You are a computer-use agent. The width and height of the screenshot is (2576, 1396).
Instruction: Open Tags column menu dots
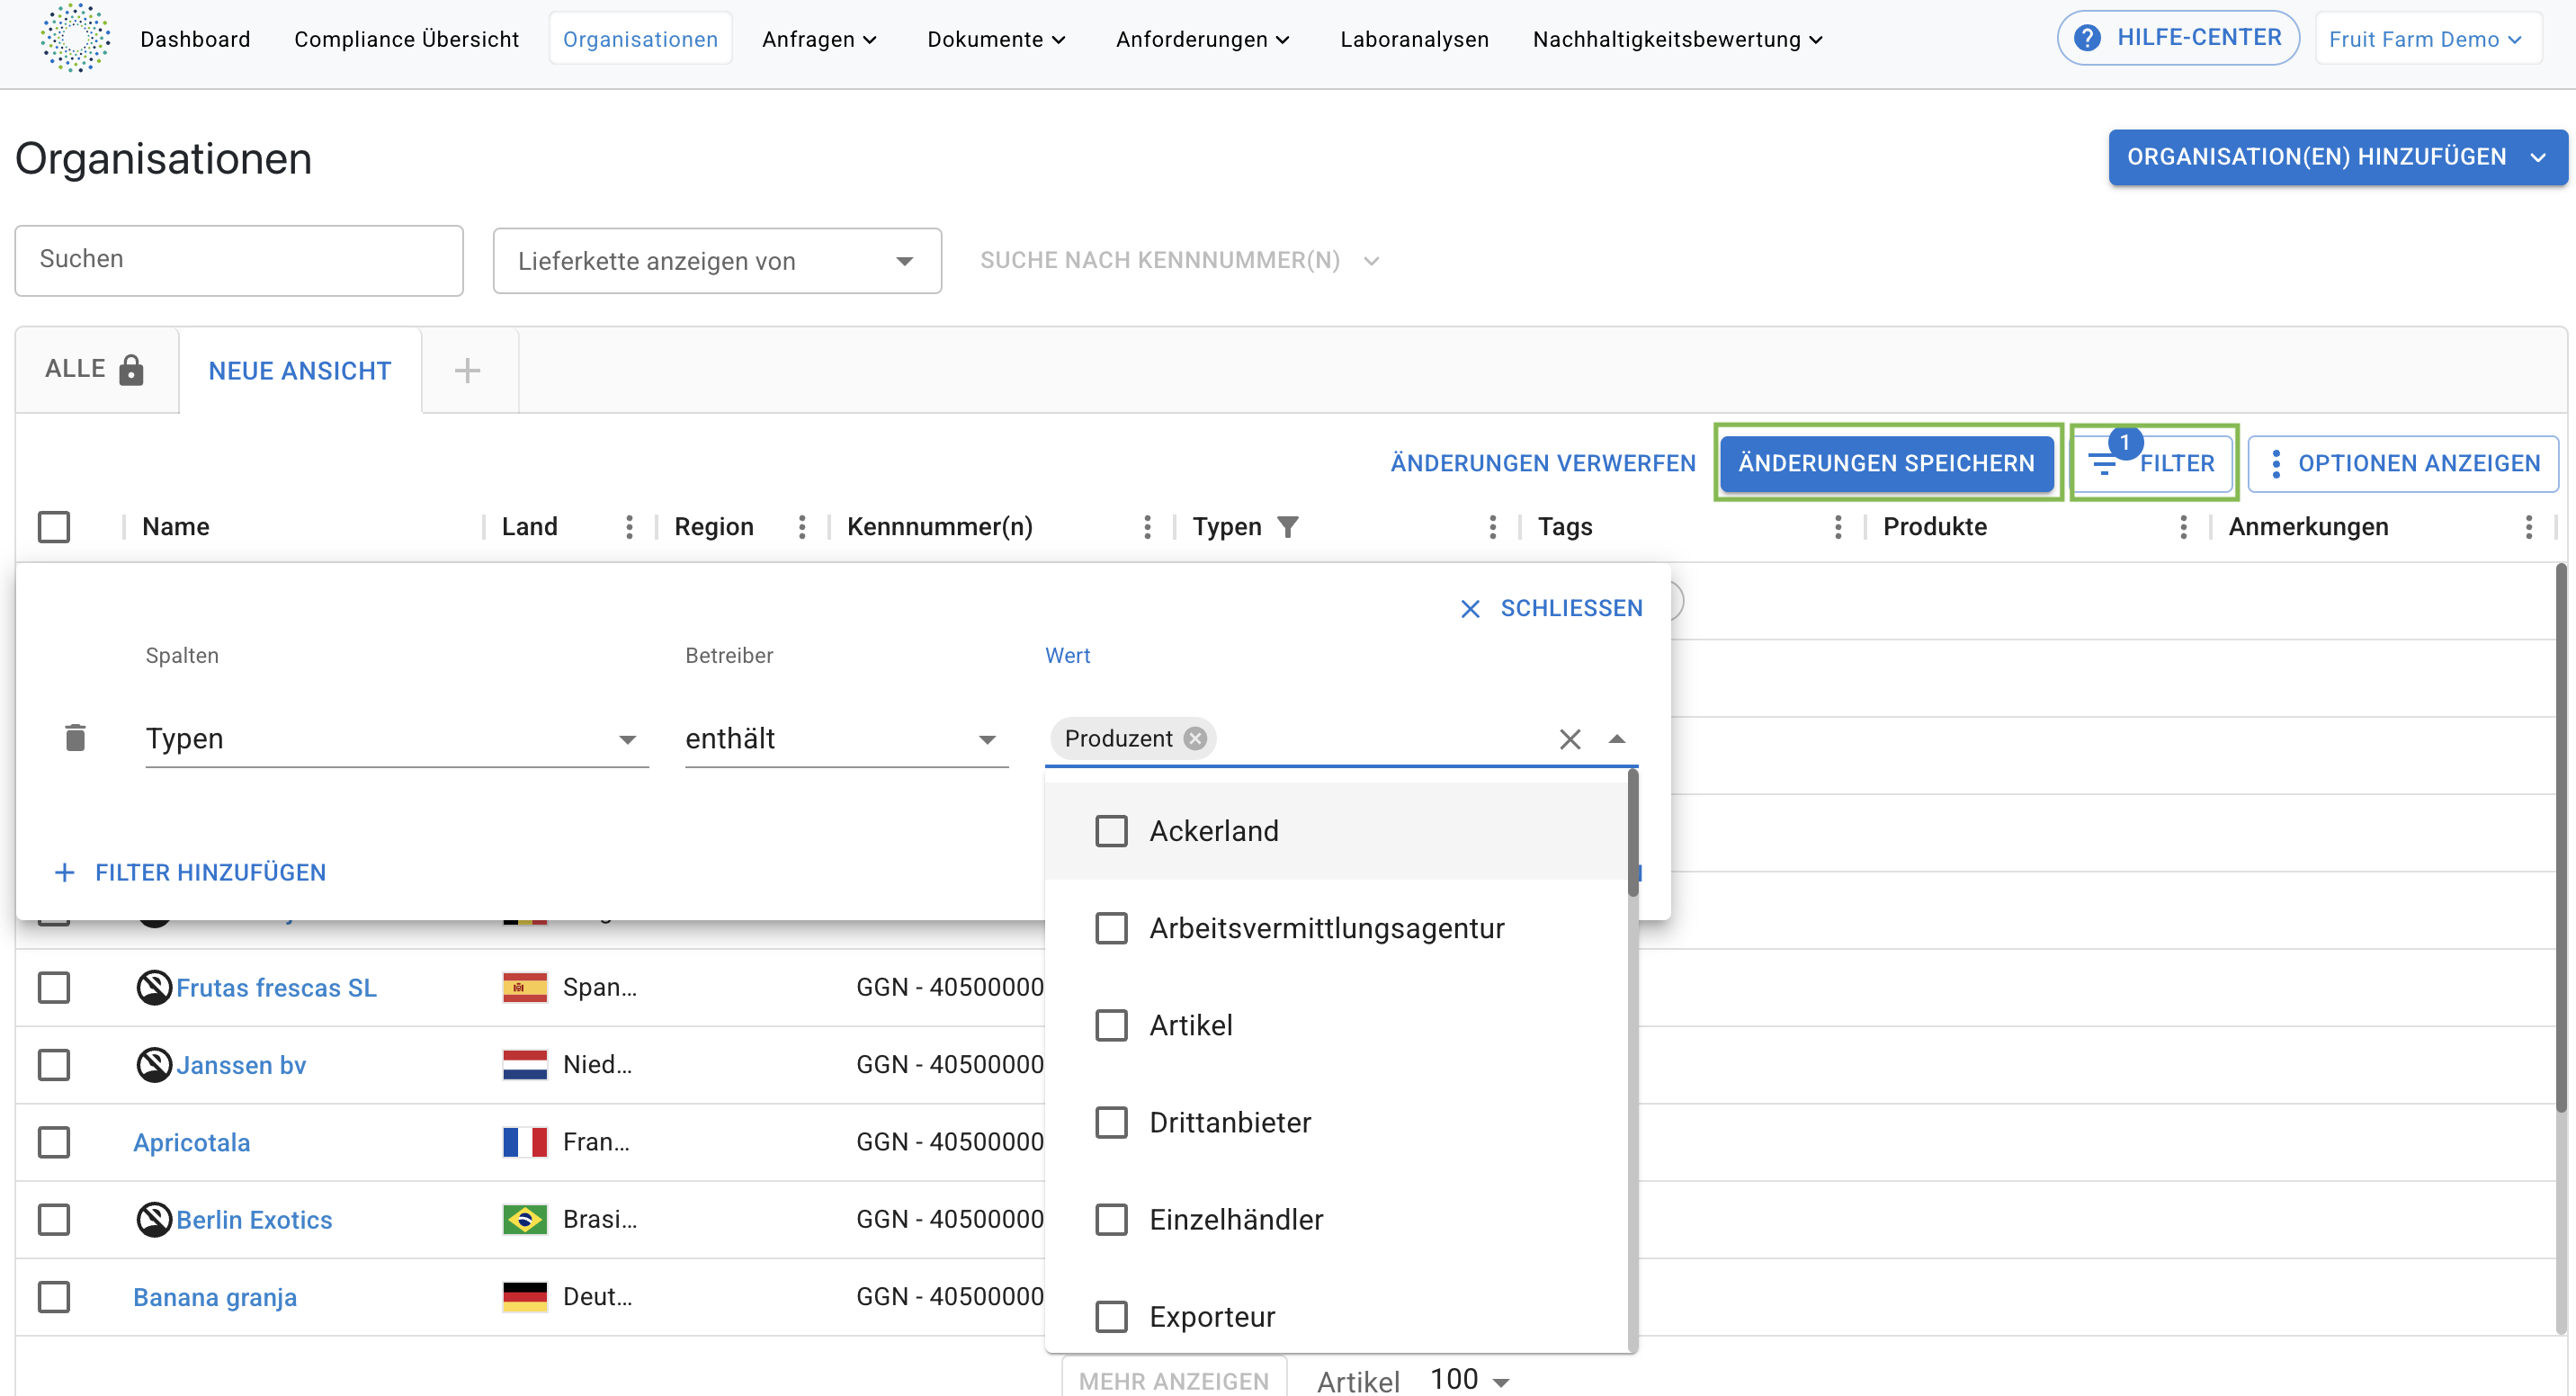(1838, 527)
